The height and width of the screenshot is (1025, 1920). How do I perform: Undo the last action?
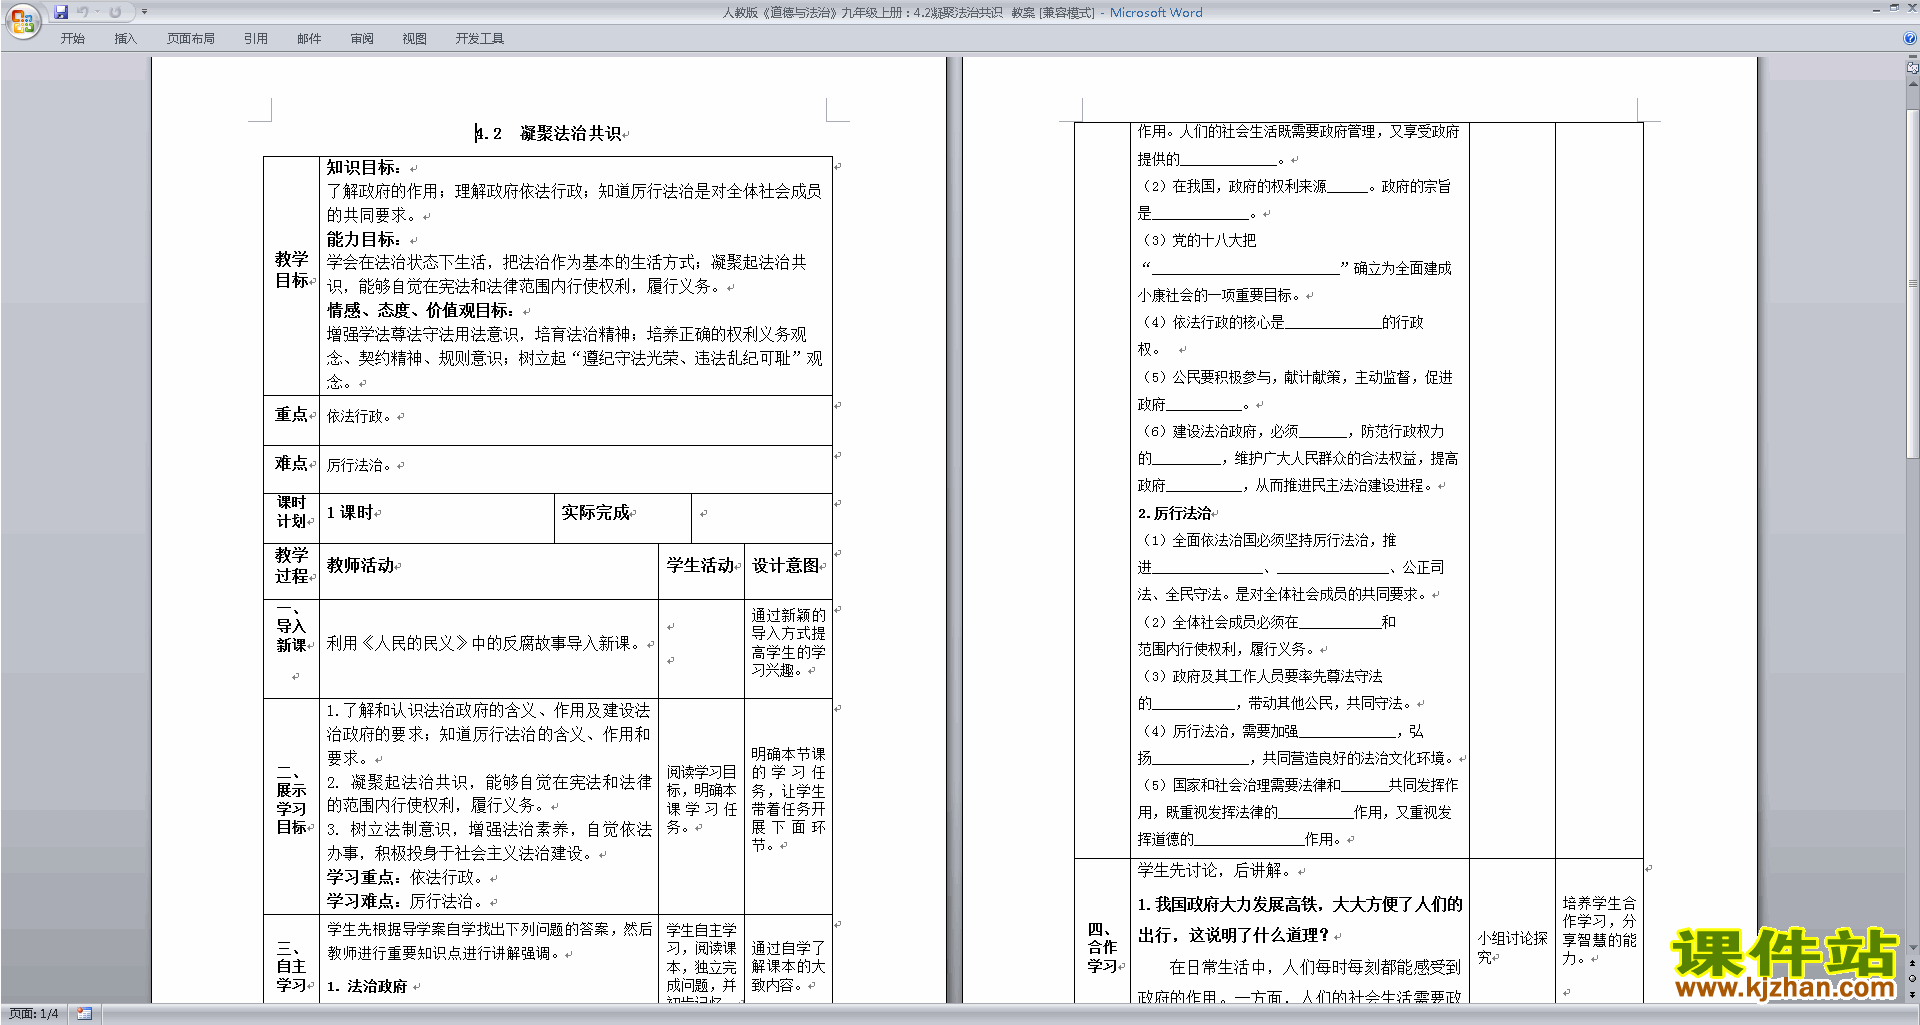(x=83, y=12)
